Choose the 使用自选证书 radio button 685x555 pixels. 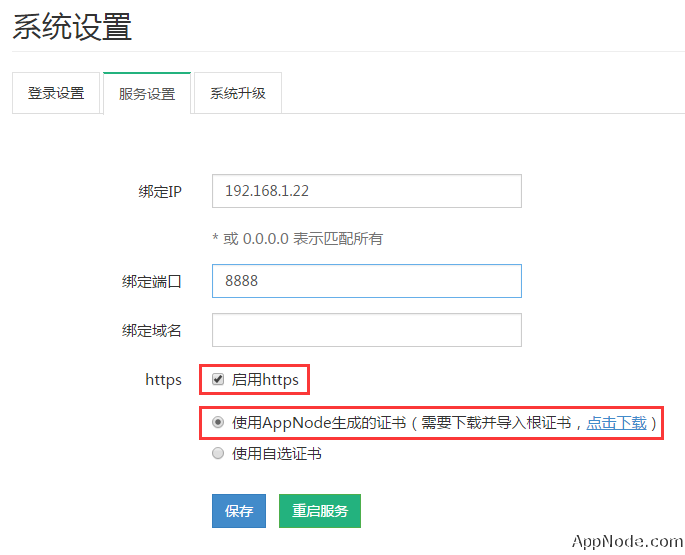pyautogui.click(x=218, y=453)
